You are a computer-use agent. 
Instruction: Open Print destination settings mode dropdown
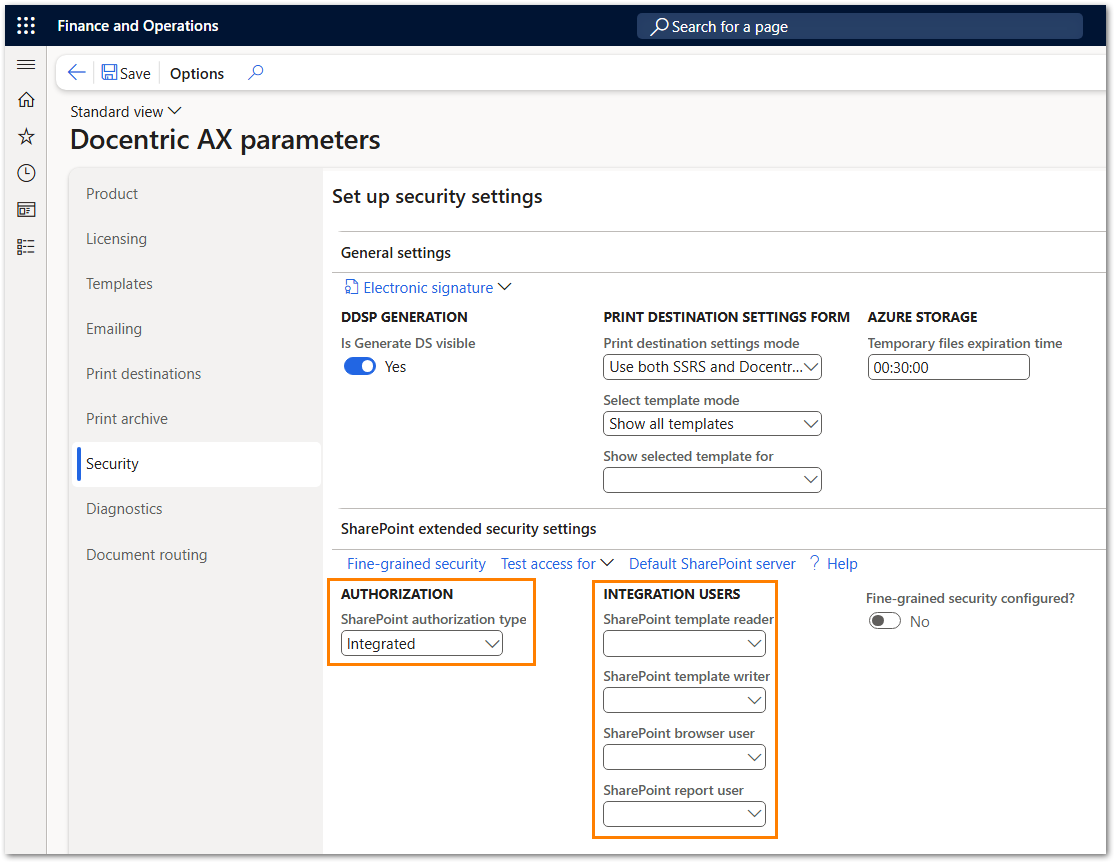point(712,367)
